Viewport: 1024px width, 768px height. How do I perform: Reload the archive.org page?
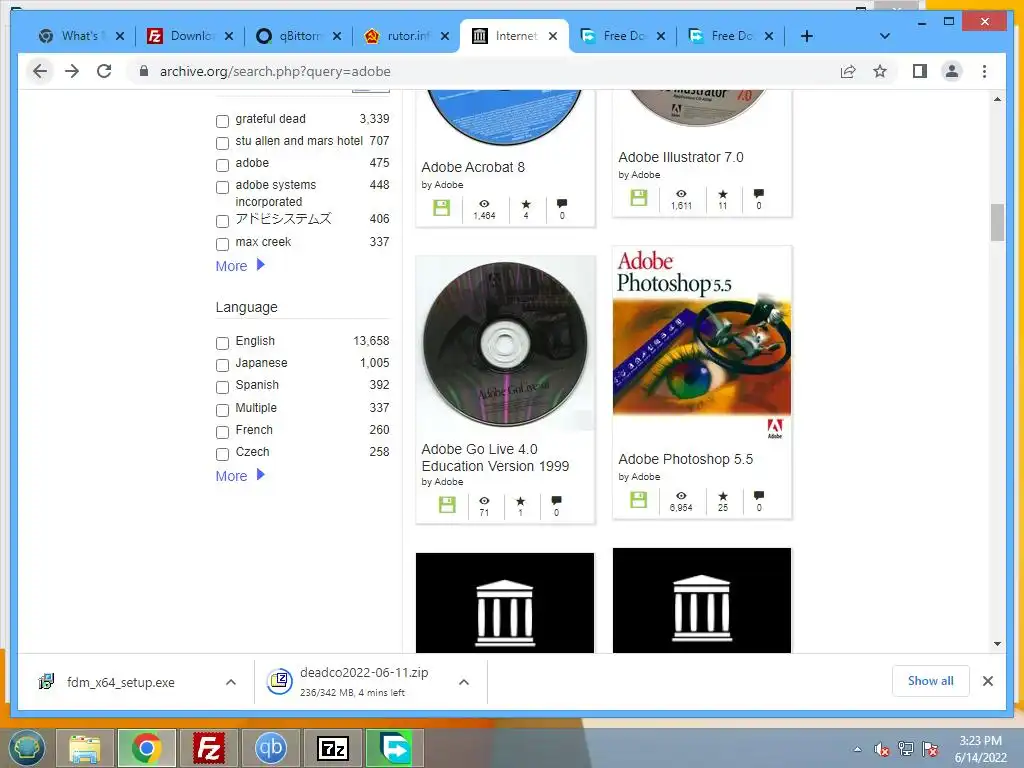[104, 71]
